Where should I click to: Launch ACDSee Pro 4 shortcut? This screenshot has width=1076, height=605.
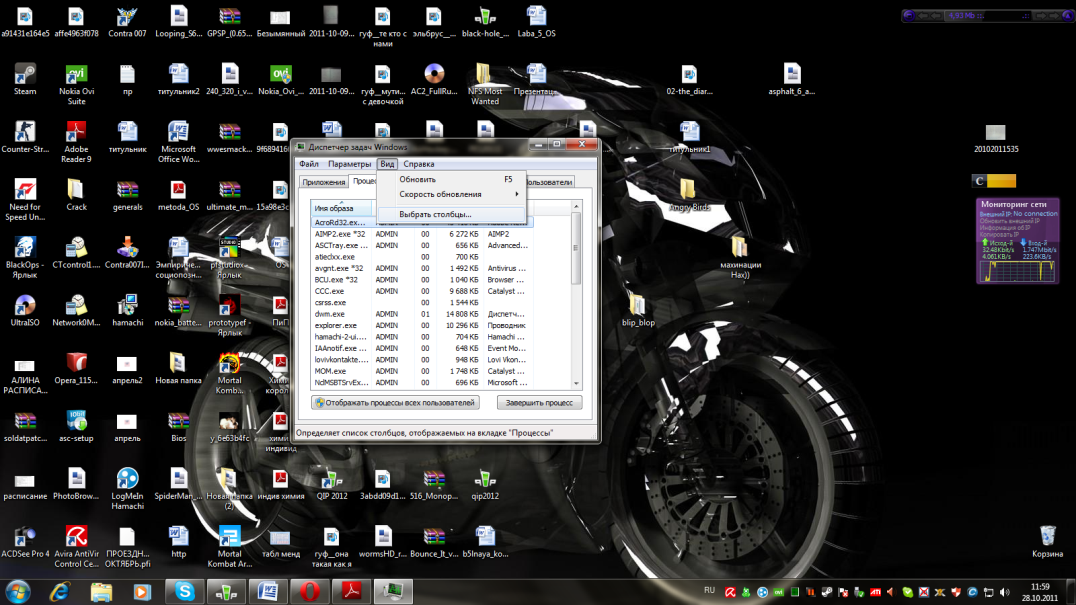point(25,541)
